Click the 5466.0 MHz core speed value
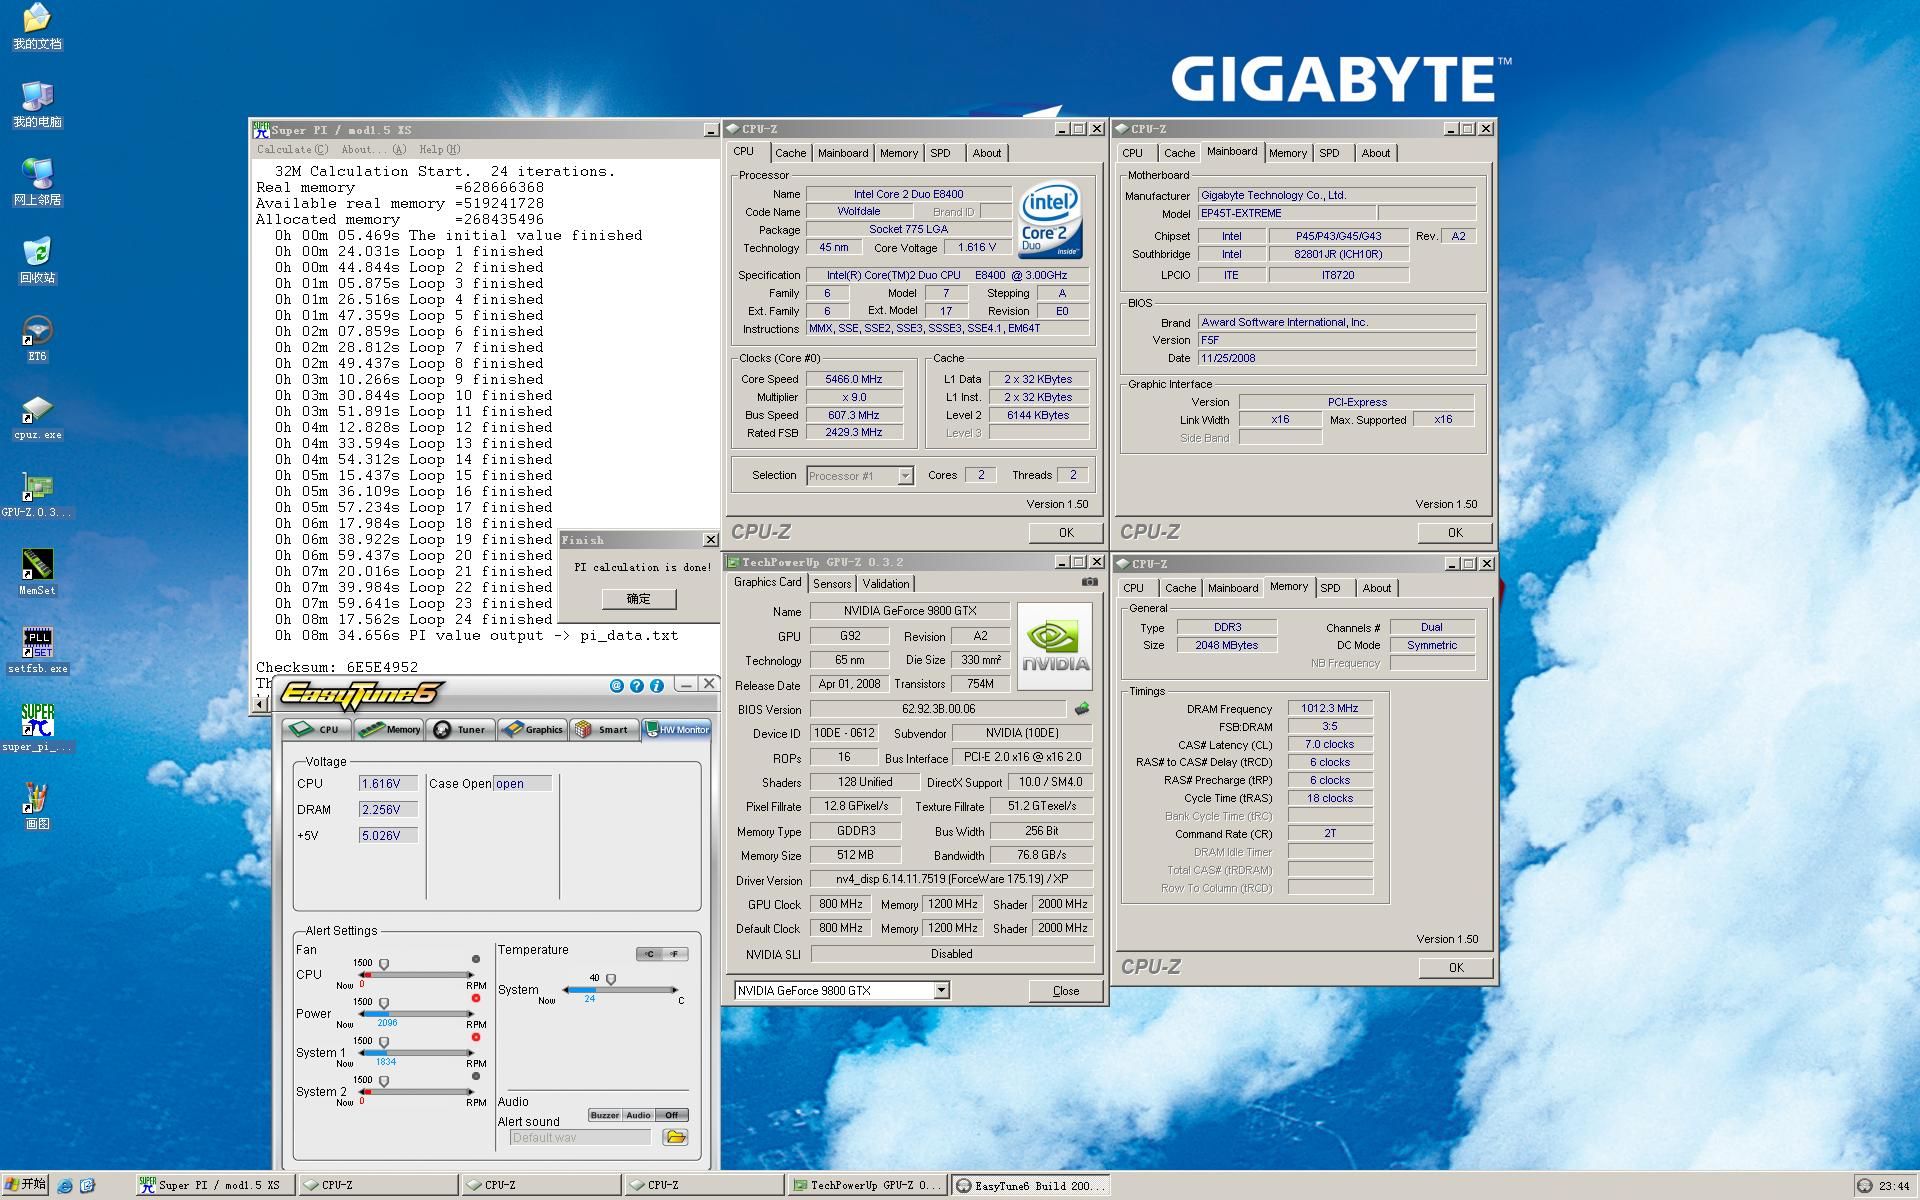This screenshot has height=1200, width=1920. [854, 379]
